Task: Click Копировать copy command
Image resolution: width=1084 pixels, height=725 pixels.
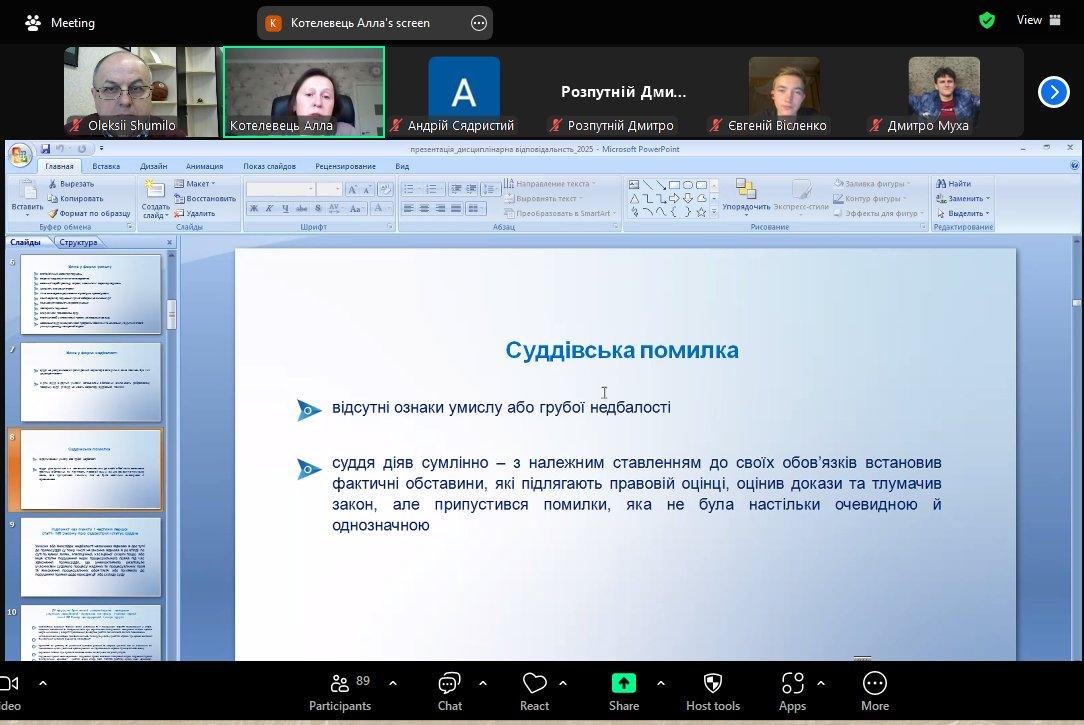Action: (x=75, y=198)
